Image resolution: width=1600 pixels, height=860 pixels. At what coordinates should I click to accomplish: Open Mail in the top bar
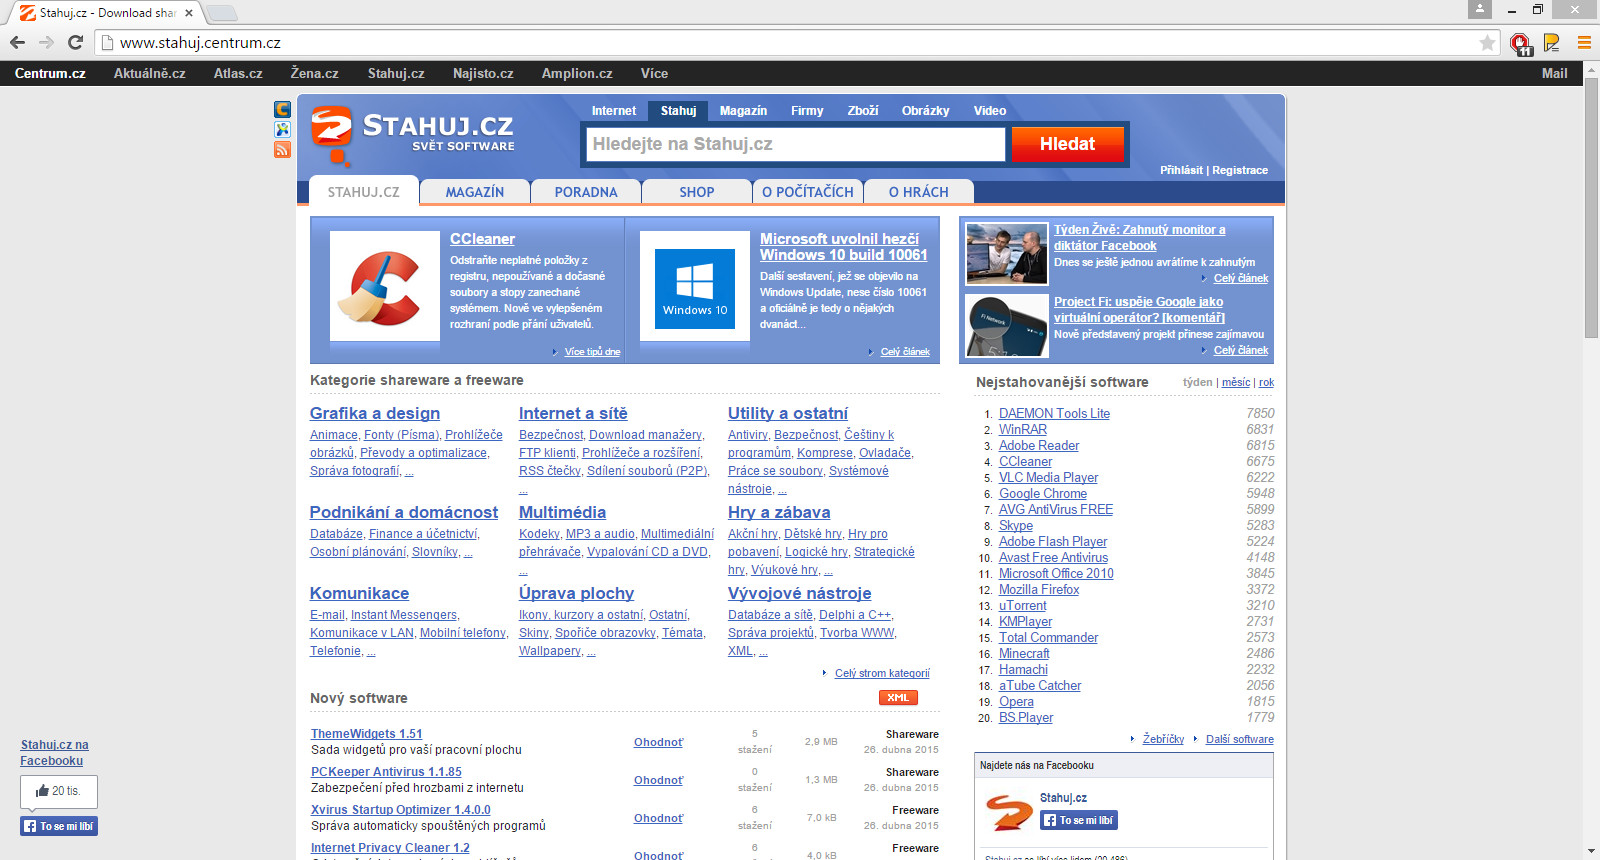[x=1555, y=73]
